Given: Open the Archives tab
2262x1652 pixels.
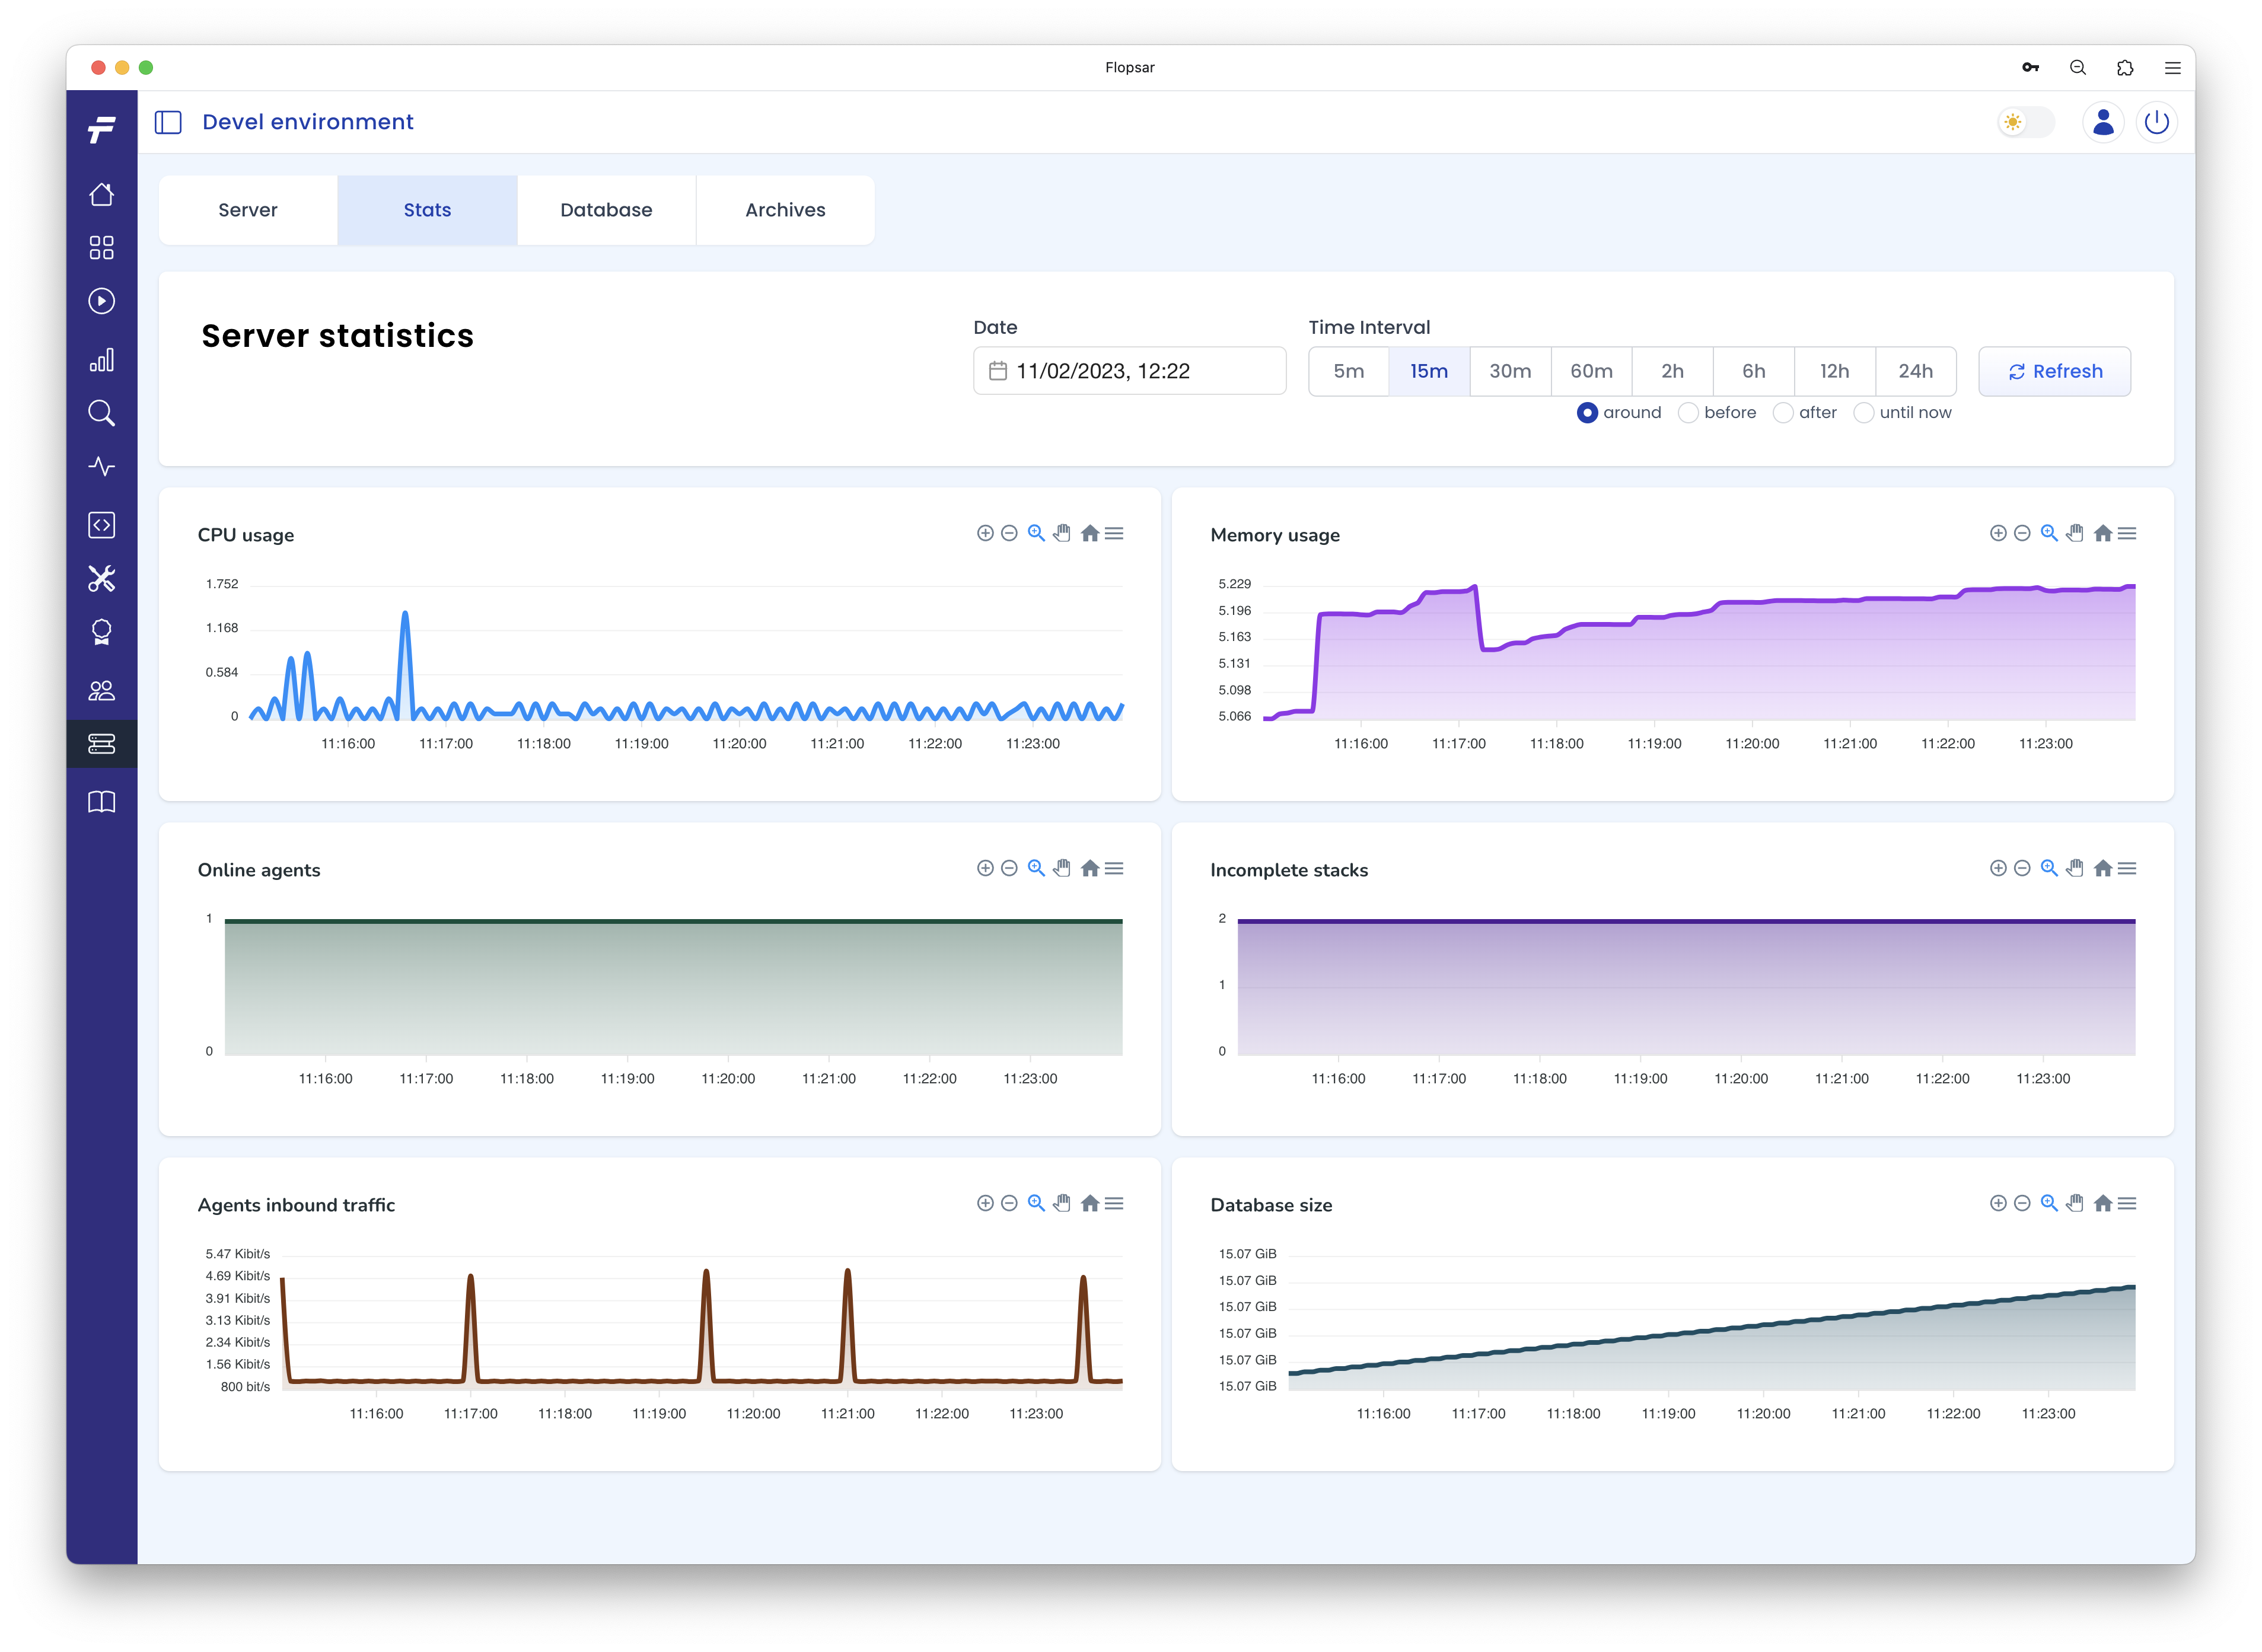Looking at the screenshot, I should 785,210.
